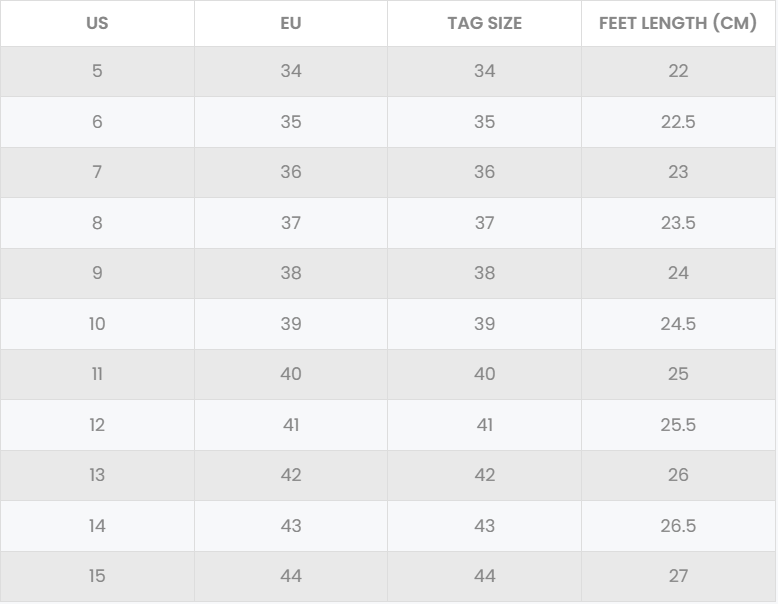This screenshot has height=604, width=778.
Task: Click the TAG SIZE column header
Action: (484, 23)
